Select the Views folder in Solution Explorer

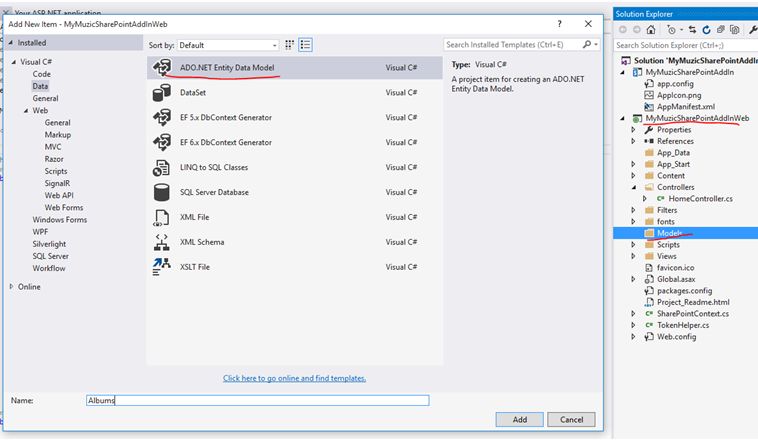(666, 256)
